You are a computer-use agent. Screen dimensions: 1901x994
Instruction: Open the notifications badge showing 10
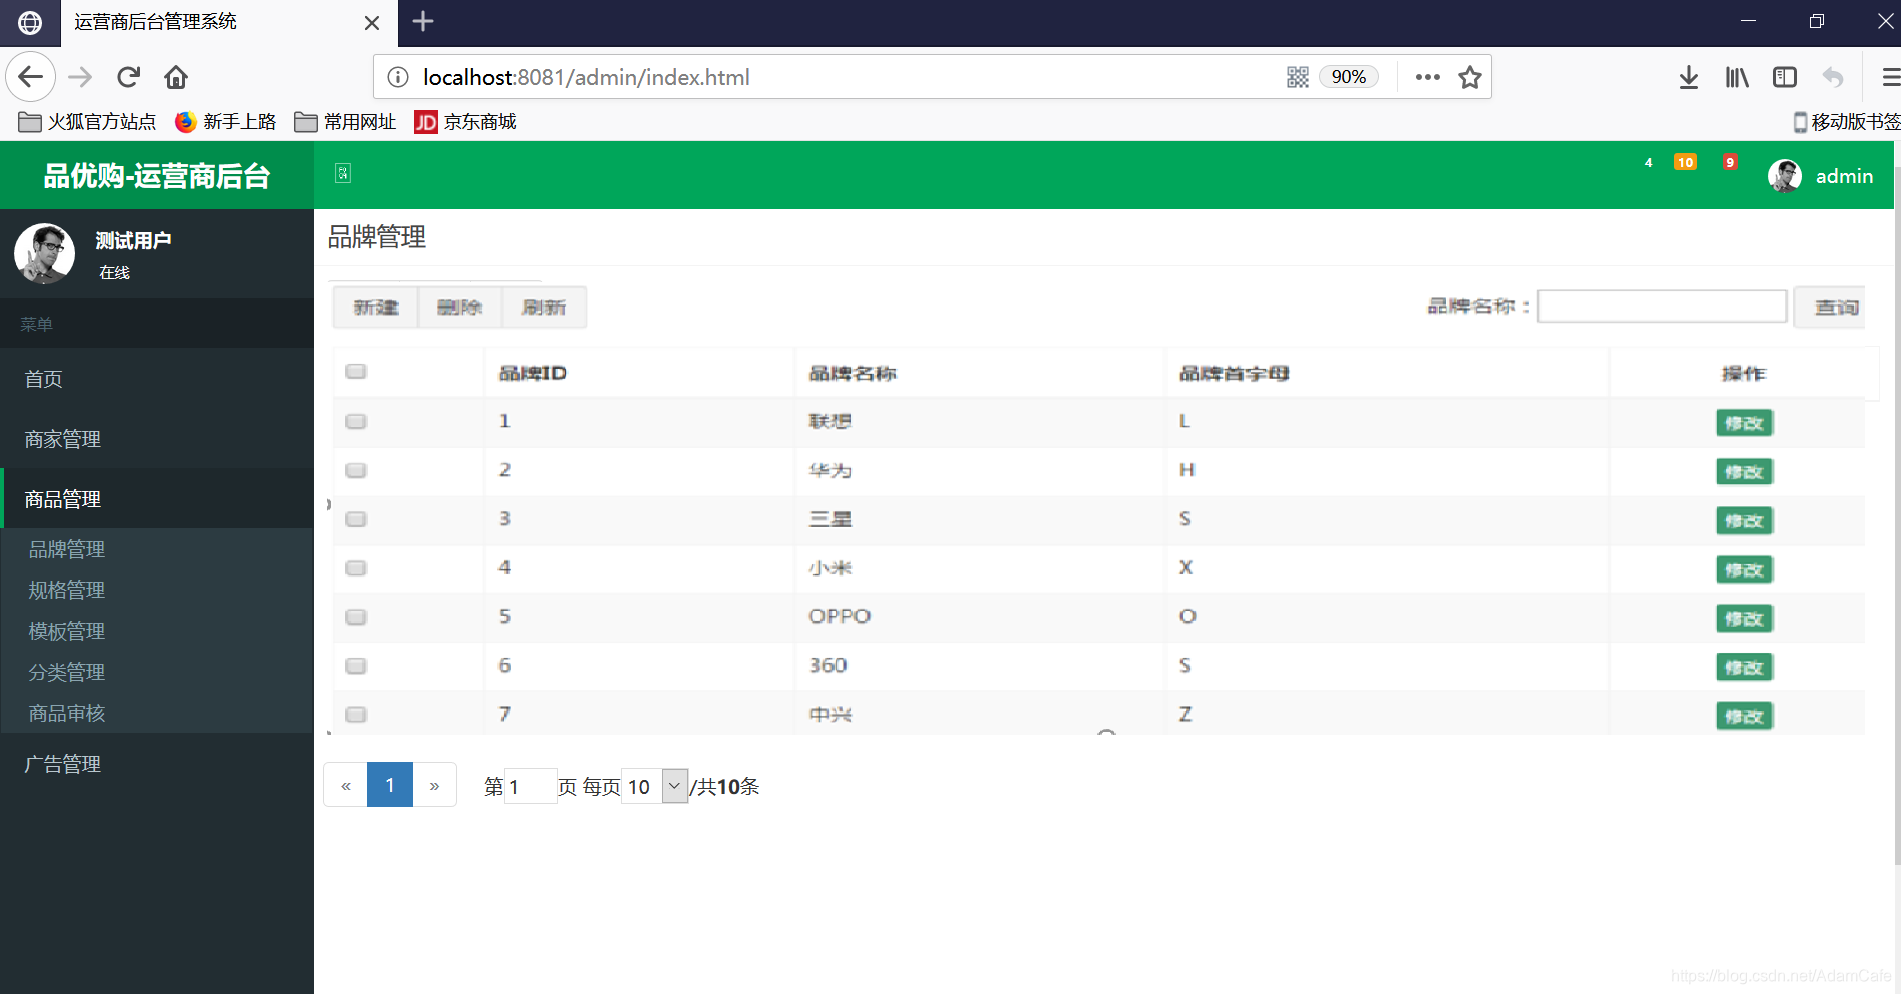pos(1685,162)
